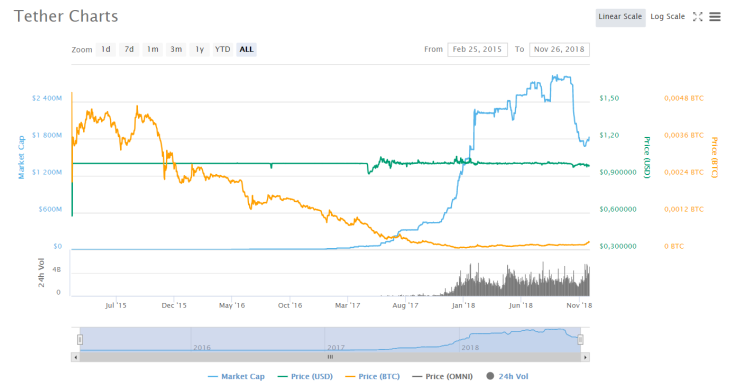Image resolution: width=736 pixels, height=386 pixels.
Task: Select the 7d zoom range
Action: [129, 49]
